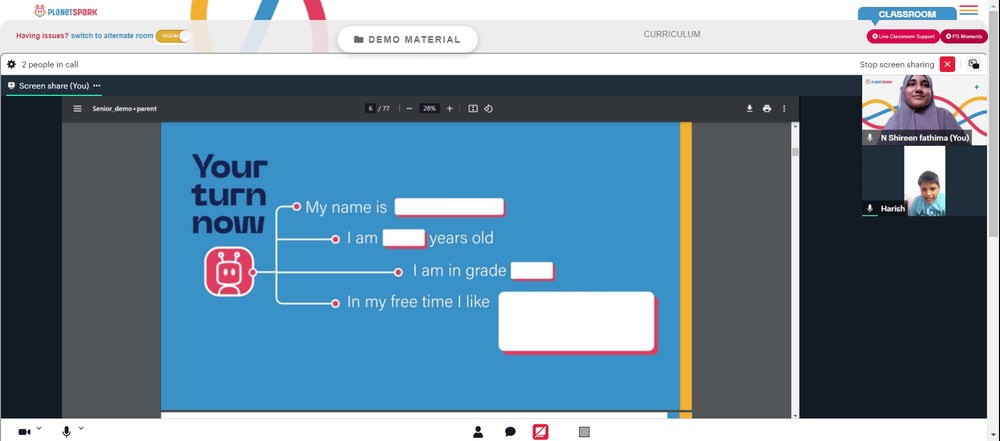Viewport: 1000px width, 441px height.
Task: Open the Screen share tab options (three dots)
Action: (x=97, y=86)
